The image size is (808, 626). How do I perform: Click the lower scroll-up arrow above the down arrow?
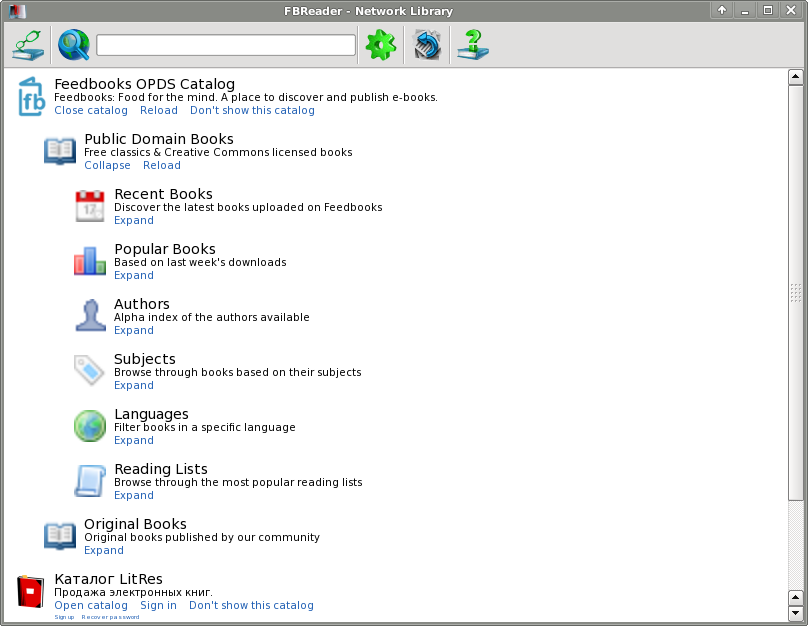[x=796, y=598]
